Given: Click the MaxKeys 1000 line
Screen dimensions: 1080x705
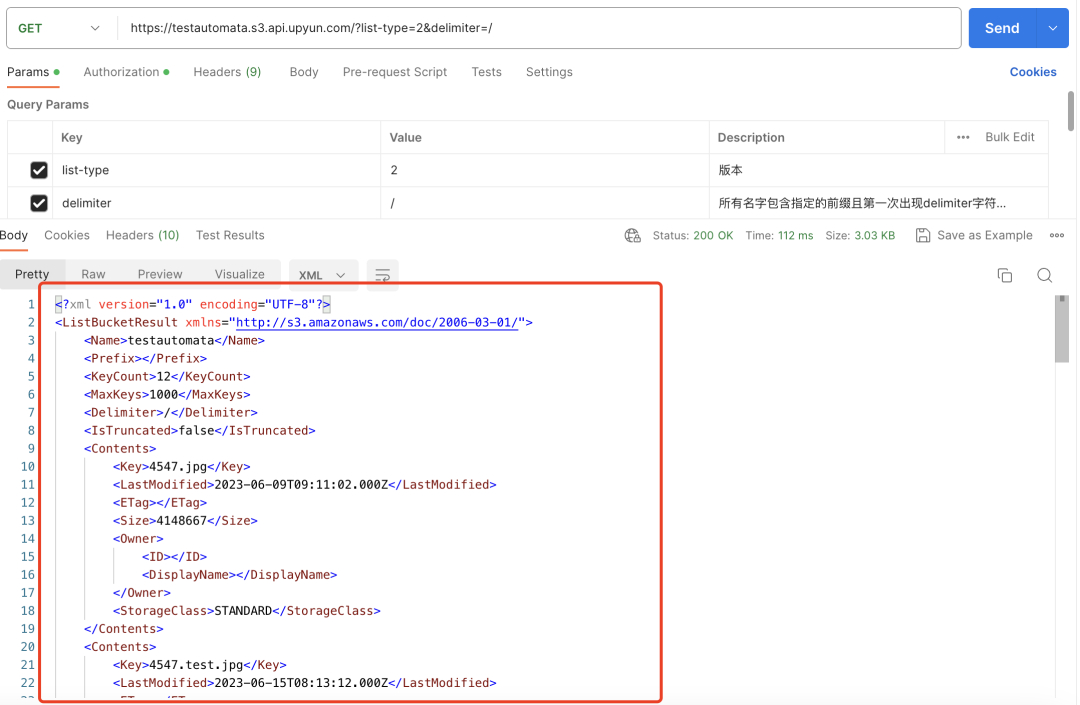Looking at the screenshot, I should [167, 394].
